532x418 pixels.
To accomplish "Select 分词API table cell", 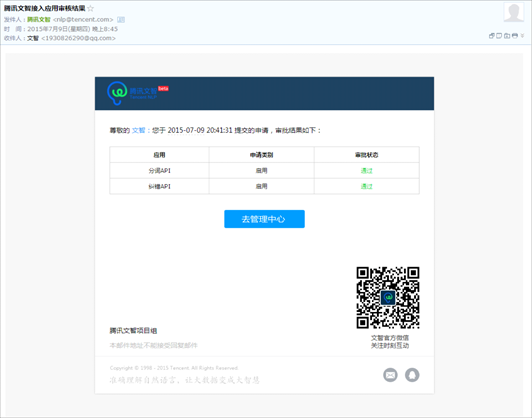I will pyautogui.click(x=159, y=171).
